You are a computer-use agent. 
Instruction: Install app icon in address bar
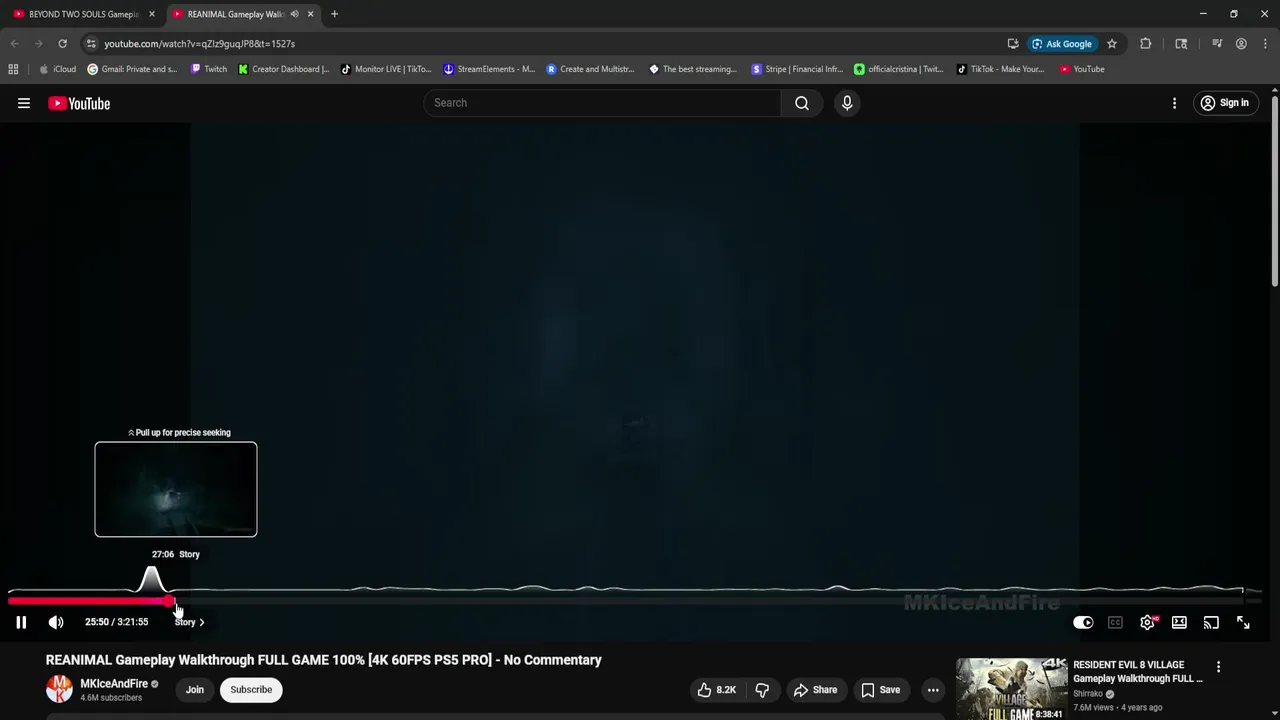(x=1013, y=44)
